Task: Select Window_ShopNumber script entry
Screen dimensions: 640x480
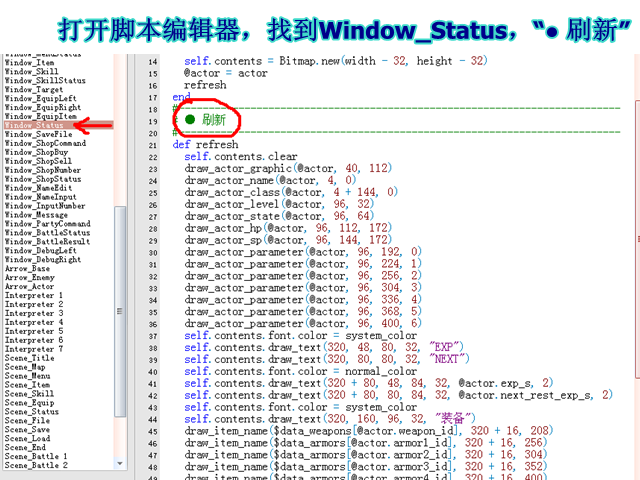Action: (43, 170)
